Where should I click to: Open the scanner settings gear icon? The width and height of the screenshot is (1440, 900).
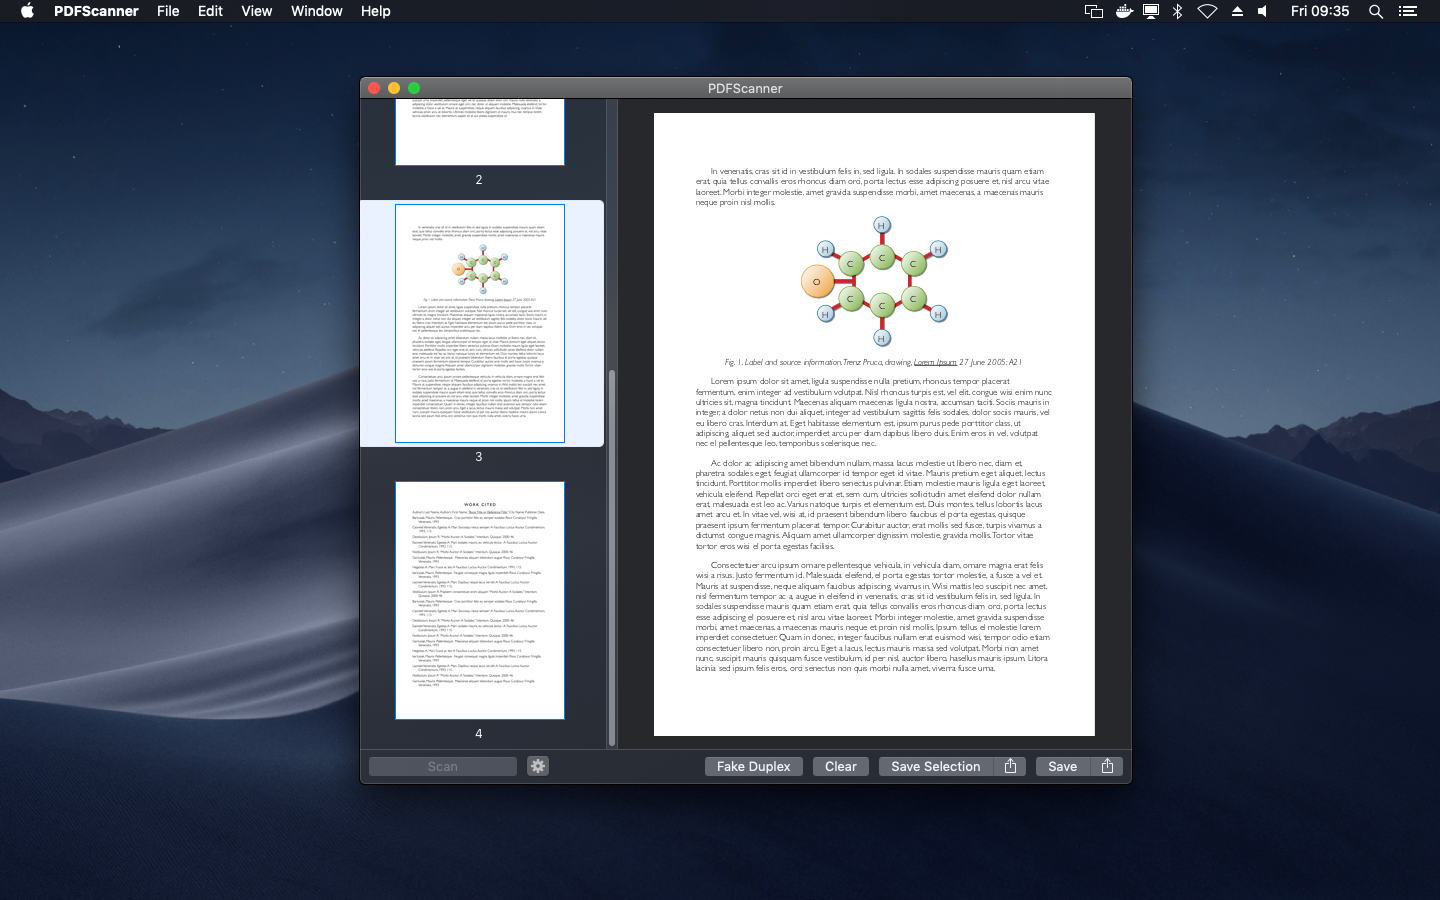[538, 766]
